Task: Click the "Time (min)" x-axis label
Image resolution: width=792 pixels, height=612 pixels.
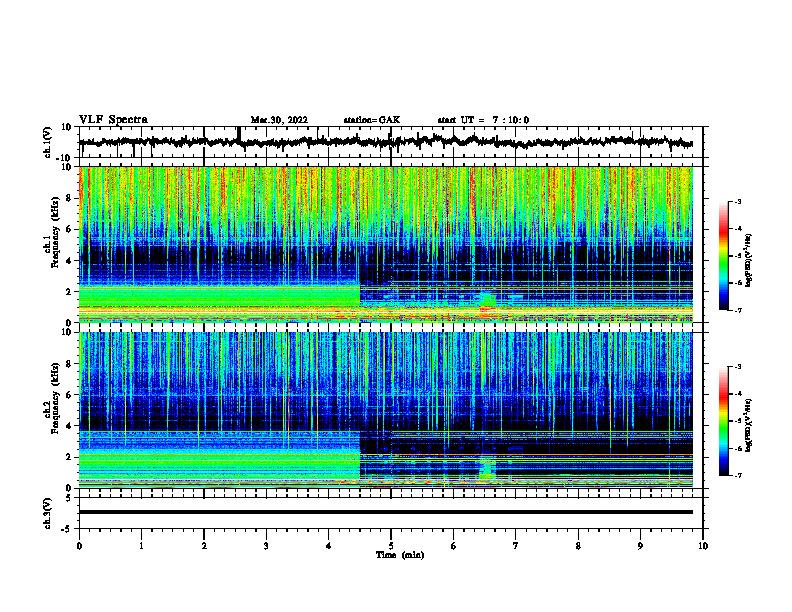Action: pos(400,555)
